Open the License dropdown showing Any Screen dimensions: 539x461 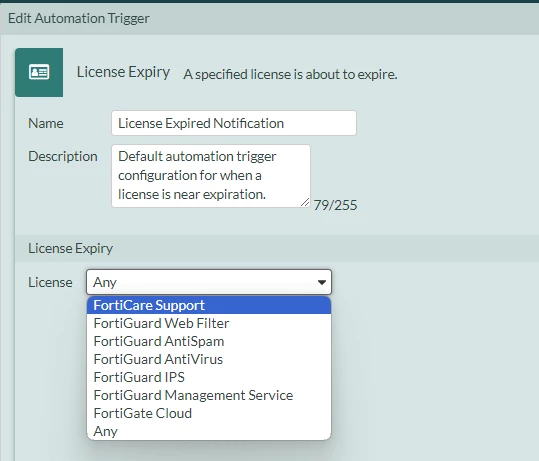pyautogui.click(x=209, y=282)
